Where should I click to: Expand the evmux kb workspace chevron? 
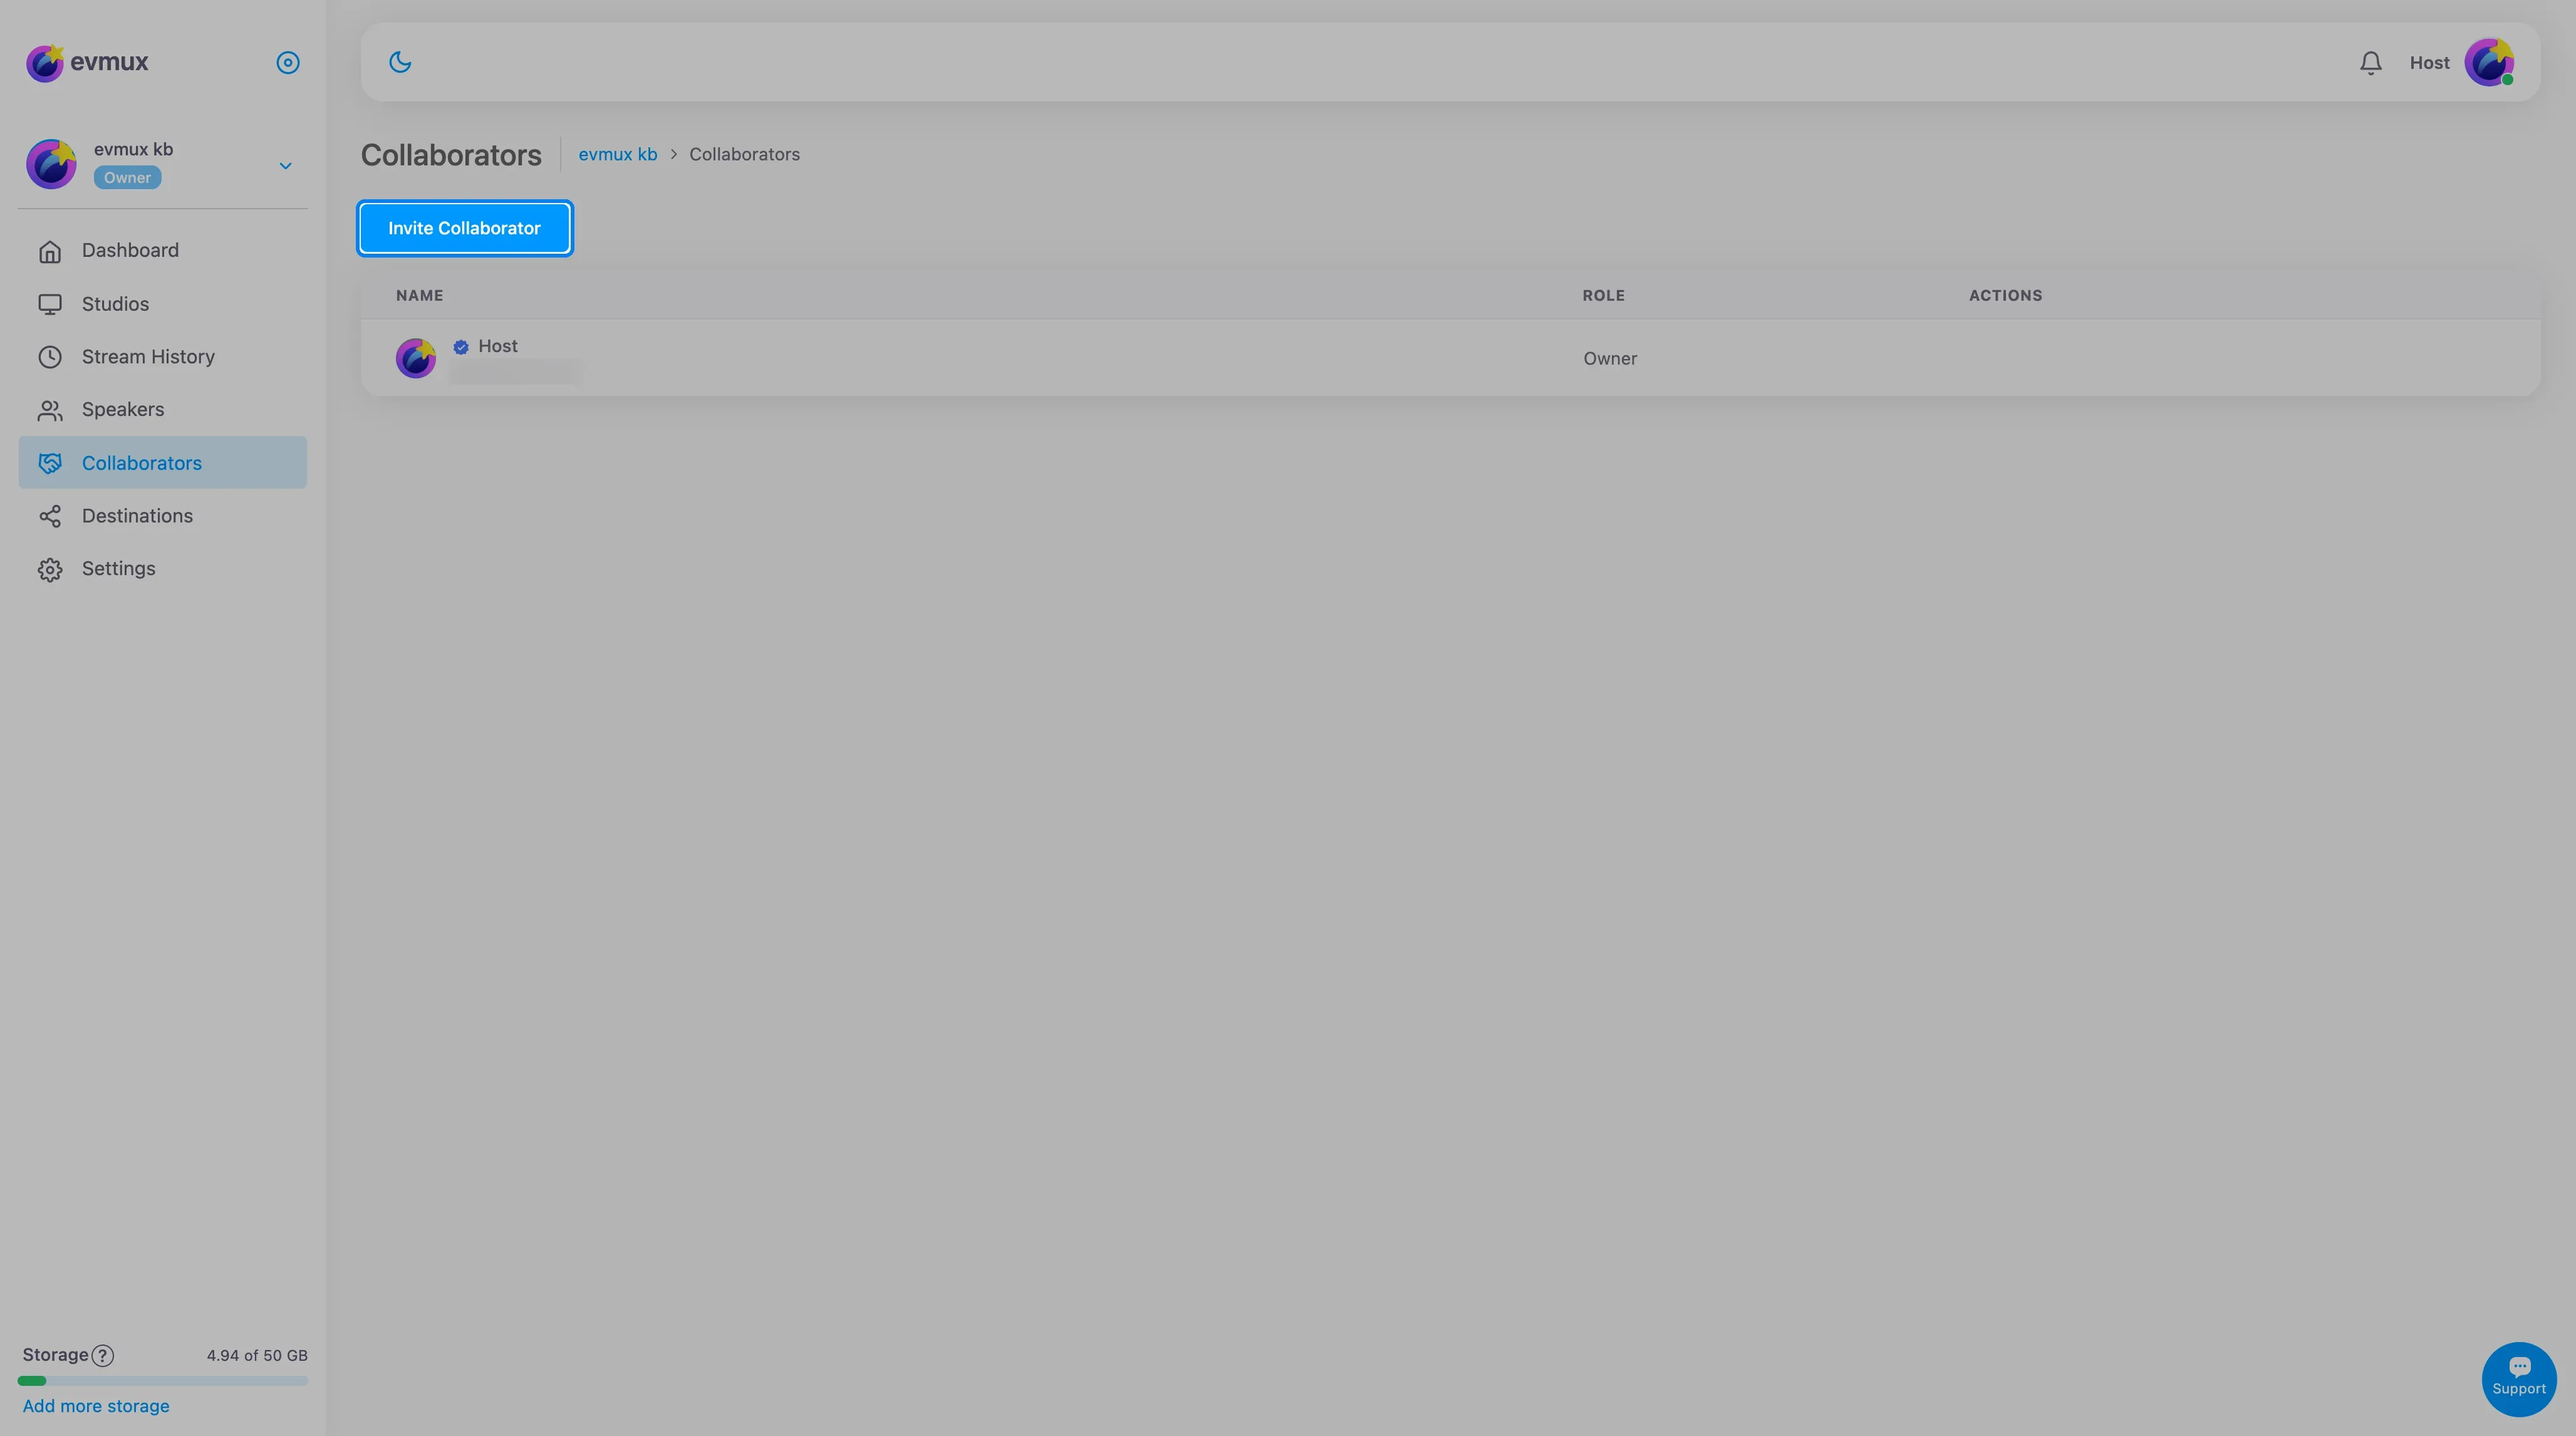(285, 165)
